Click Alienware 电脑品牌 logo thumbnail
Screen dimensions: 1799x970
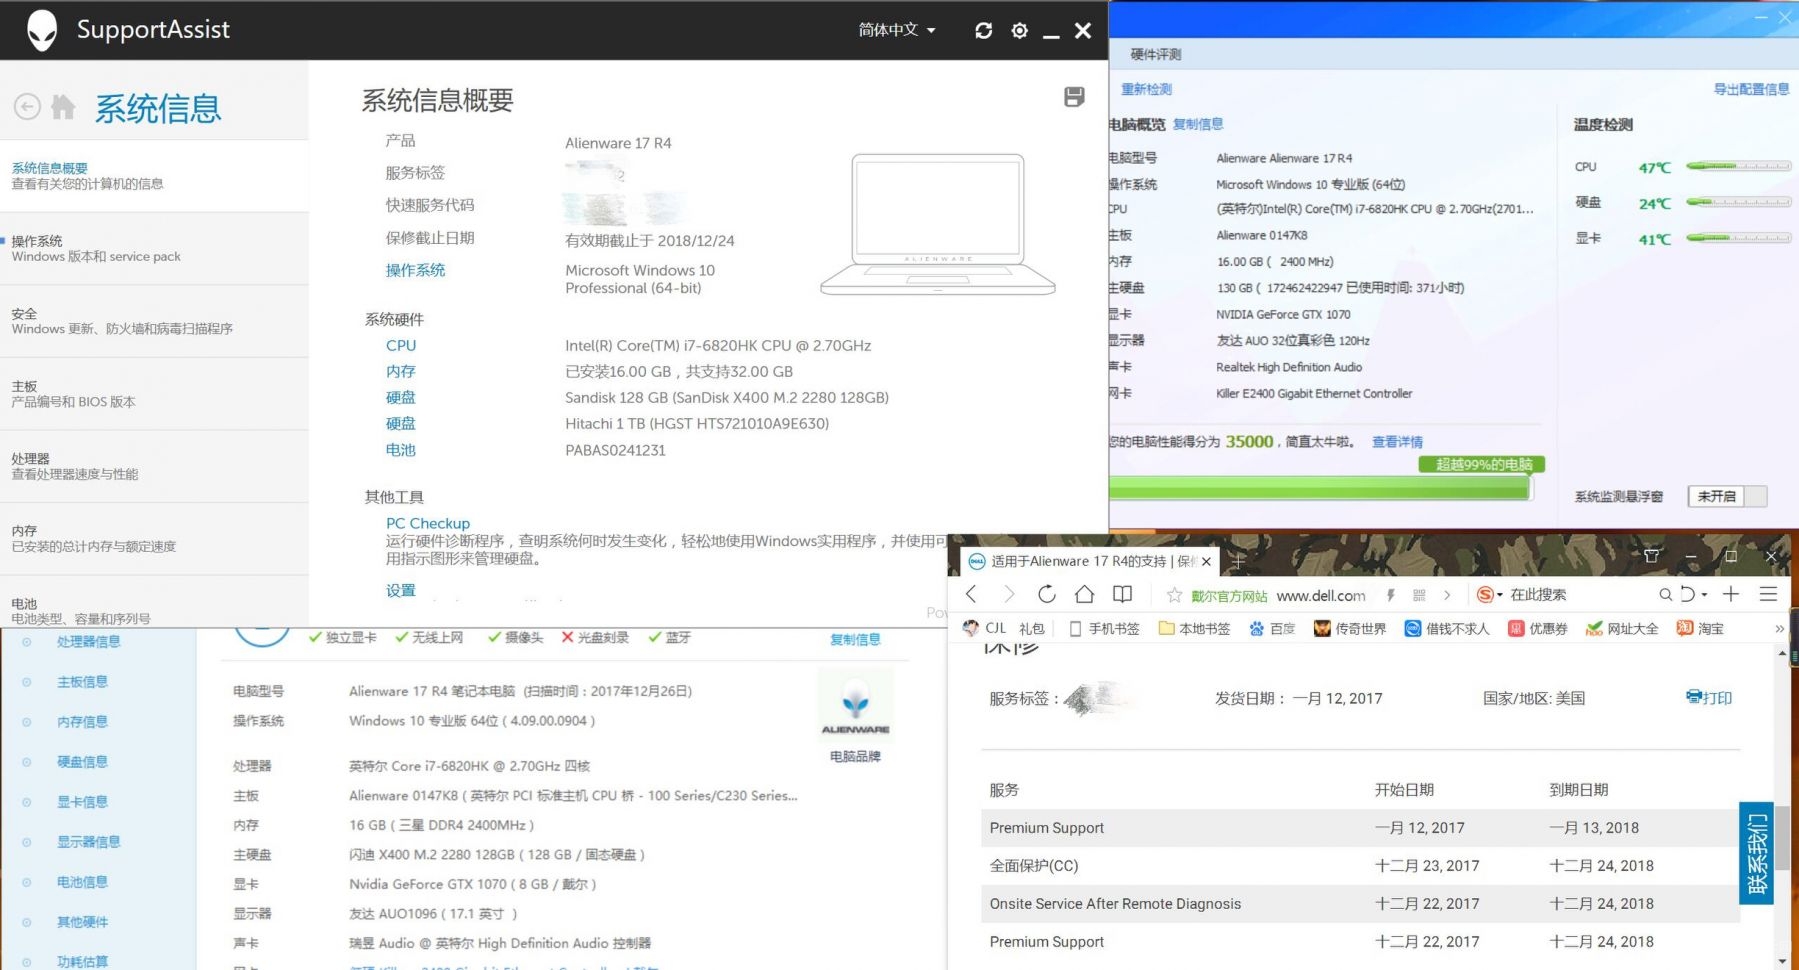pos(855,705)
